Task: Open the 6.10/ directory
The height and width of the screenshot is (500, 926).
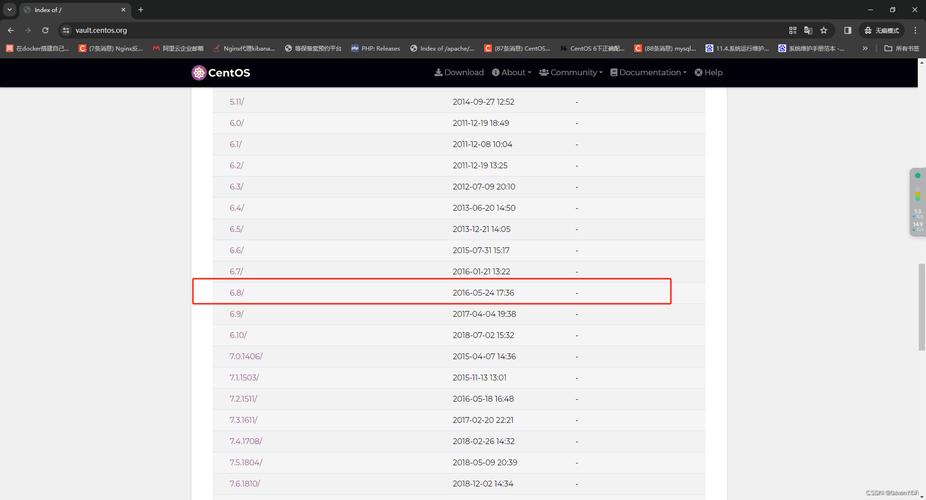Action: click(238, 335)
